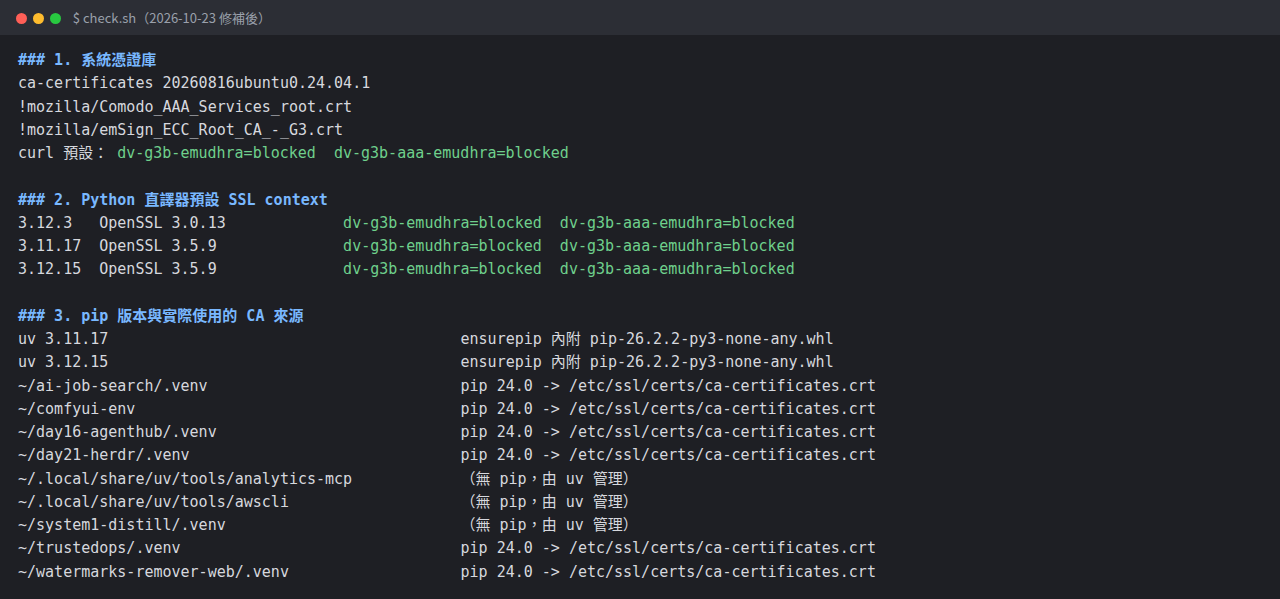1280x599 pixels.
Task: Click dv-g3b-emudhra=blocked in the 3.12.15 OpenSSL row
Action: pyautogui.click(x=442, y=268)
